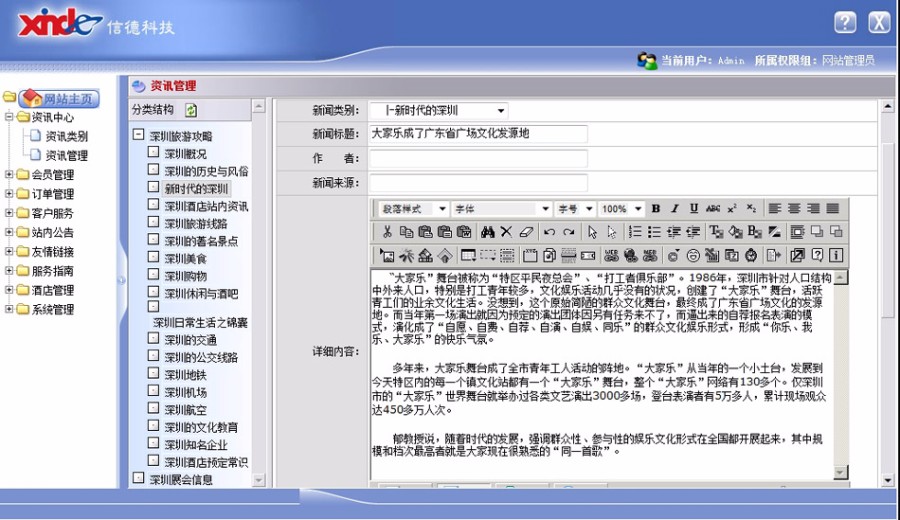Open find and replace (binoculars icon)
This screenshot has width=900, height=520.
(488, 232)
